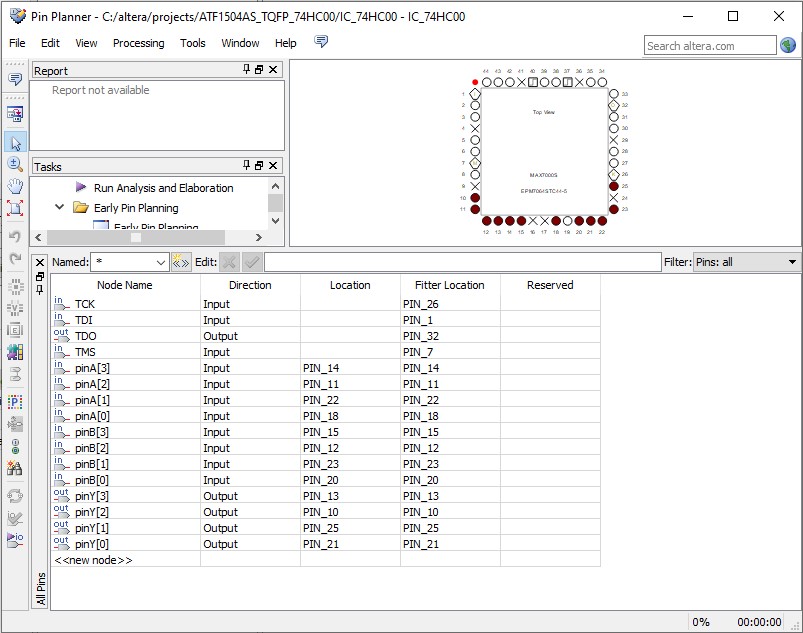Viewport: 803px width, 633px height.
Task: Click the Undo icon
Action: point(14,235)
